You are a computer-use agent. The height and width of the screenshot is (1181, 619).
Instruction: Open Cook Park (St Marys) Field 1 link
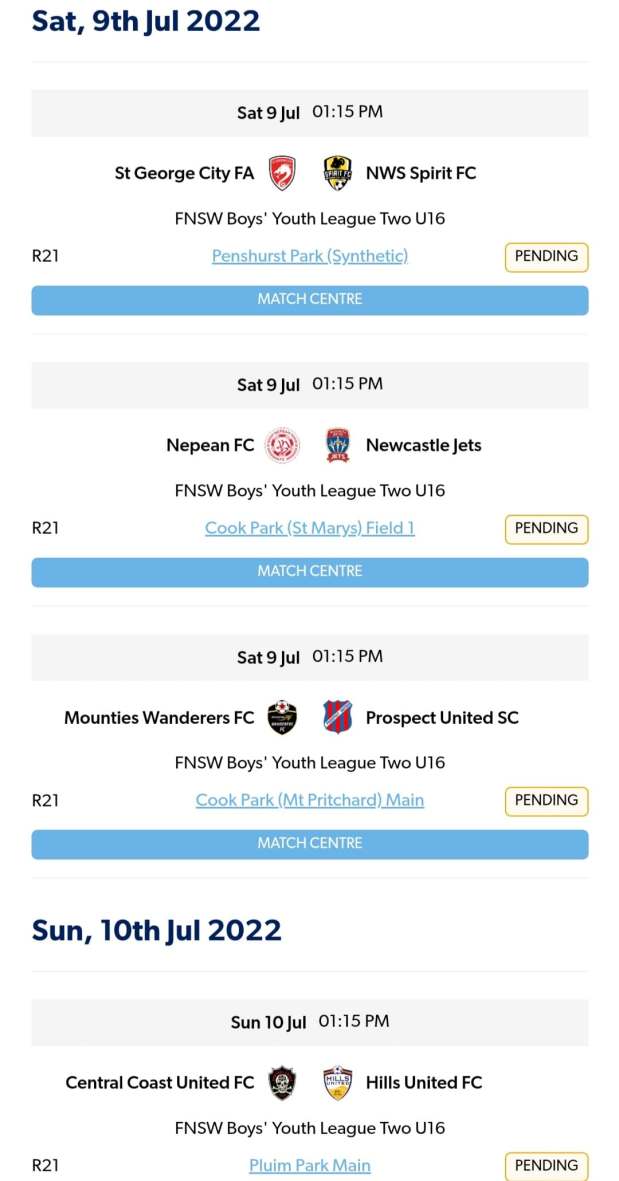[x=310, y=528]
